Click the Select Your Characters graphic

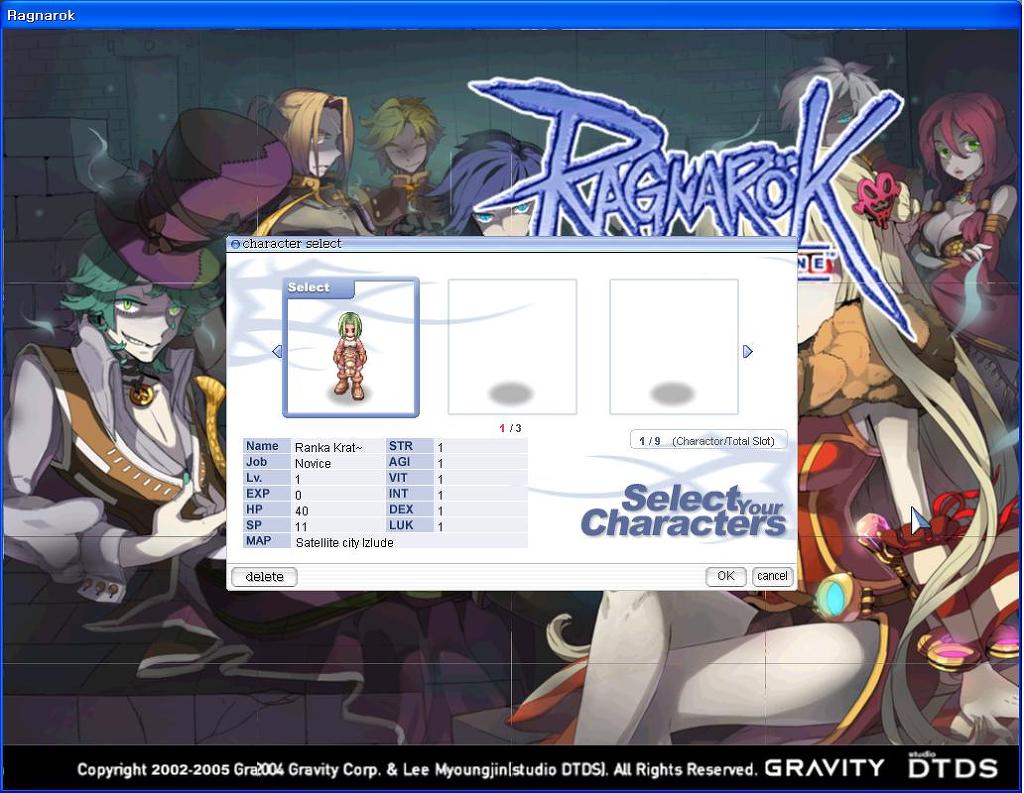(x=684, y=511)
